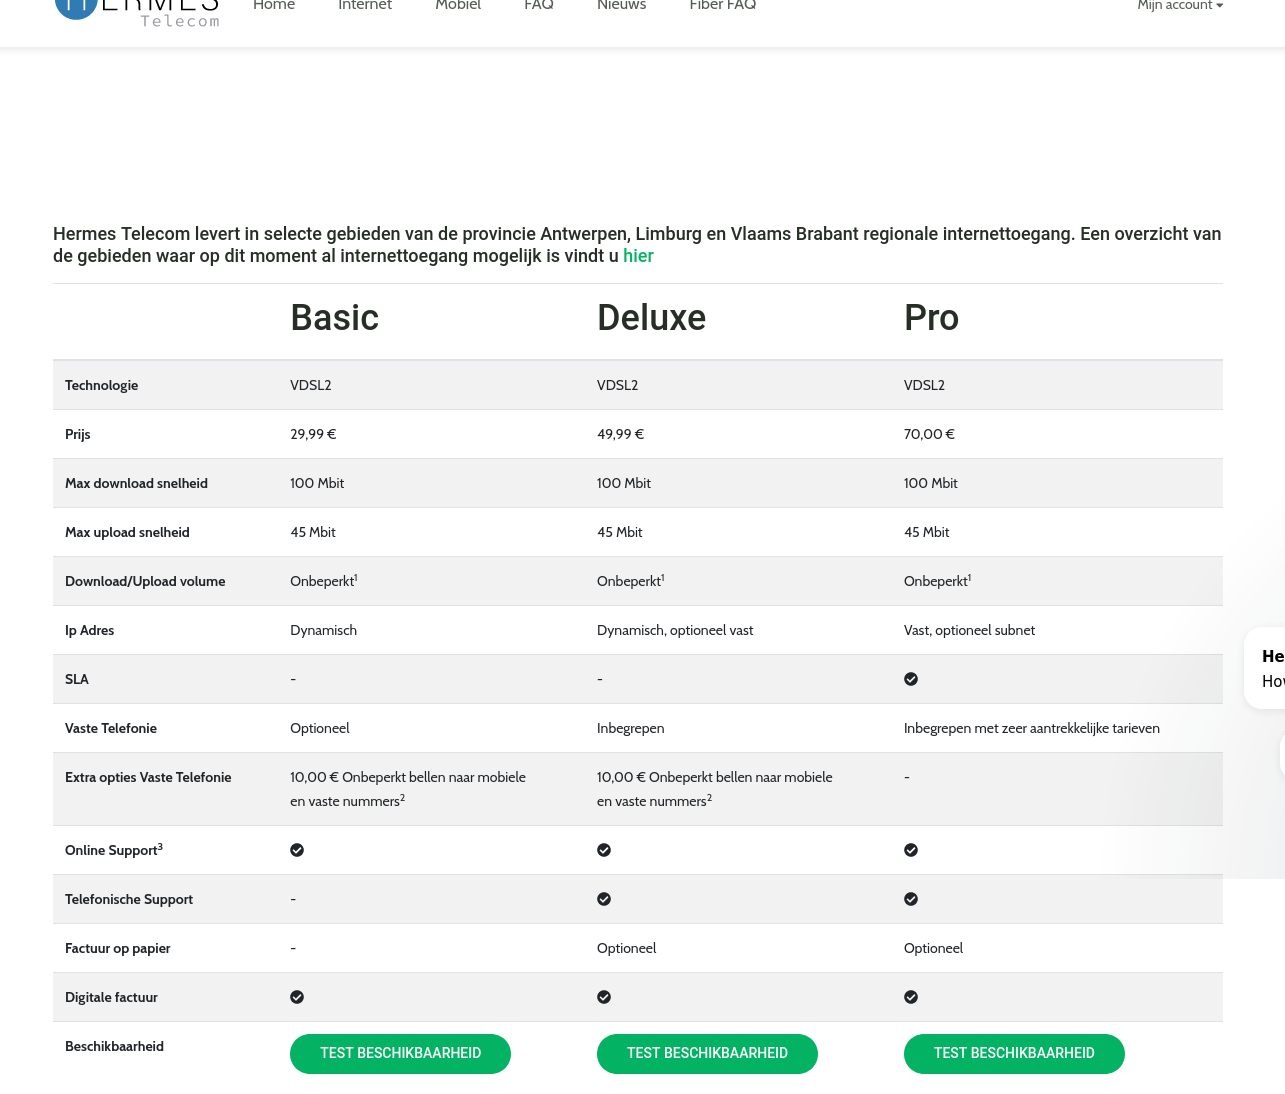This screenshot has height=1094, width=1285.
Task: Click 'Optioneel' in Basic Vaste Telefonie
Action: tap(320, 728)
